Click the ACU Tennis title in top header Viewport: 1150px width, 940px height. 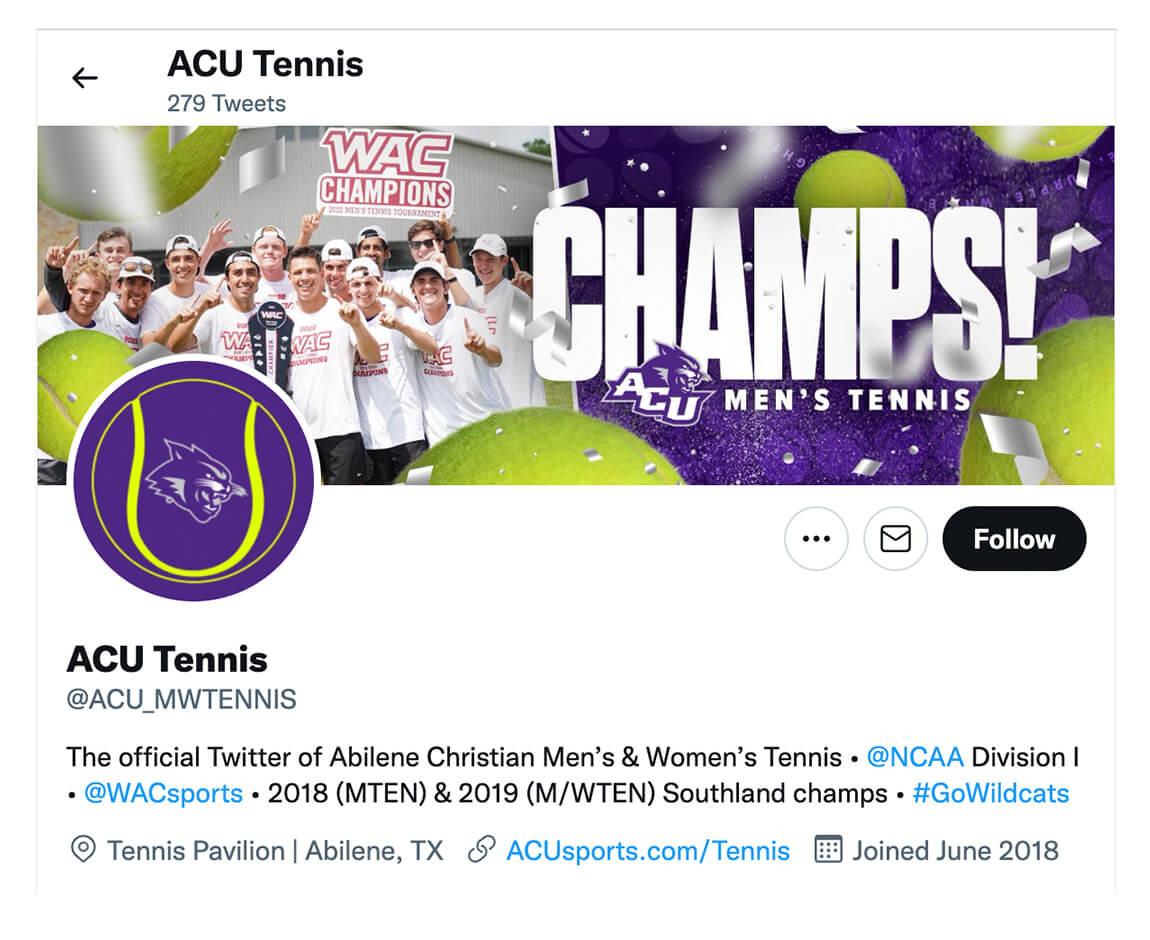(265, 65)
